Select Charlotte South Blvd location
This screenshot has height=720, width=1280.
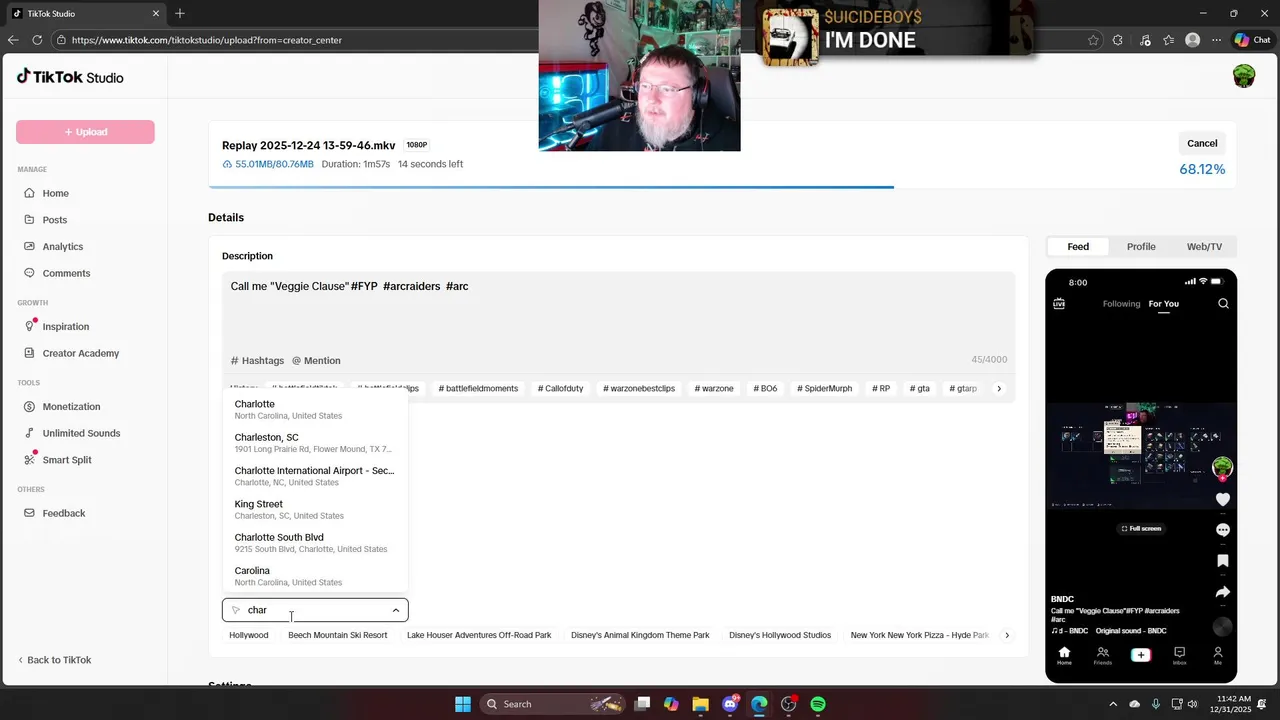315,543
